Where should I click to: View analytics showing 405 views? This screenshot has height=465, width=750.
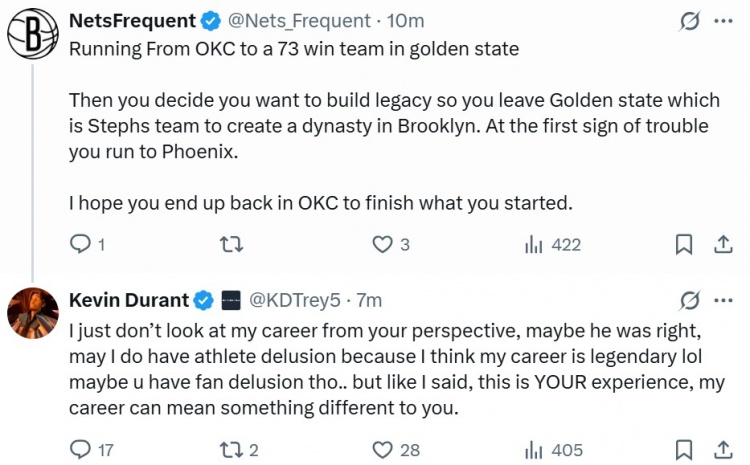point(533,449)
